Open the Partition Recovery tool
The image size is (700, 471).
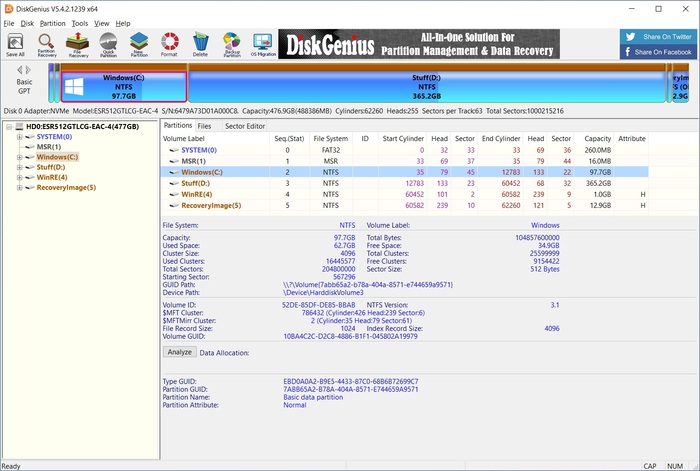(46, 45)
